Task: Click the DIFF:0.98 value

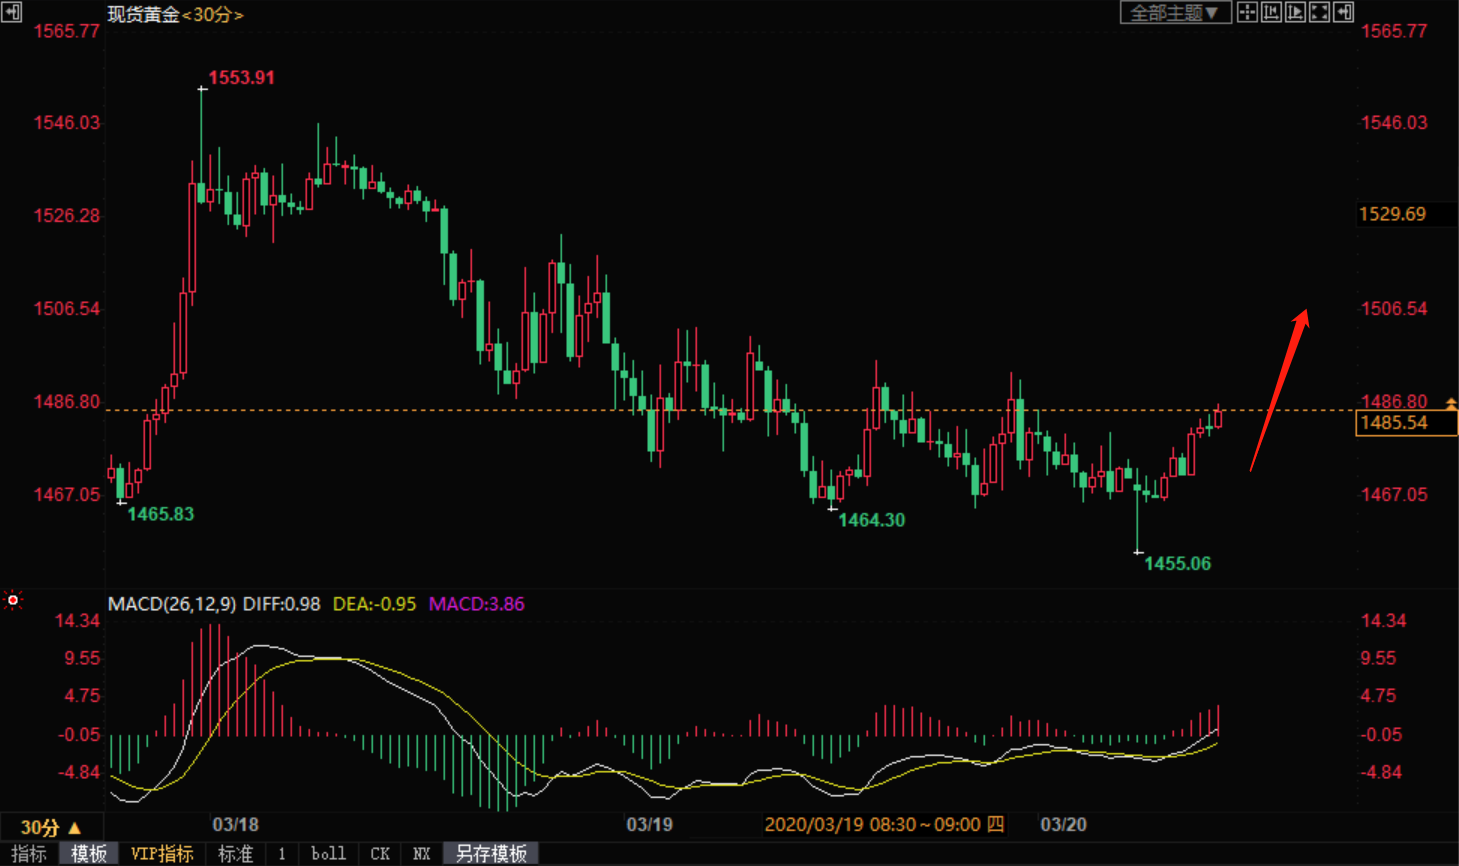Action: pyautogui.click(x=281, y=604)
